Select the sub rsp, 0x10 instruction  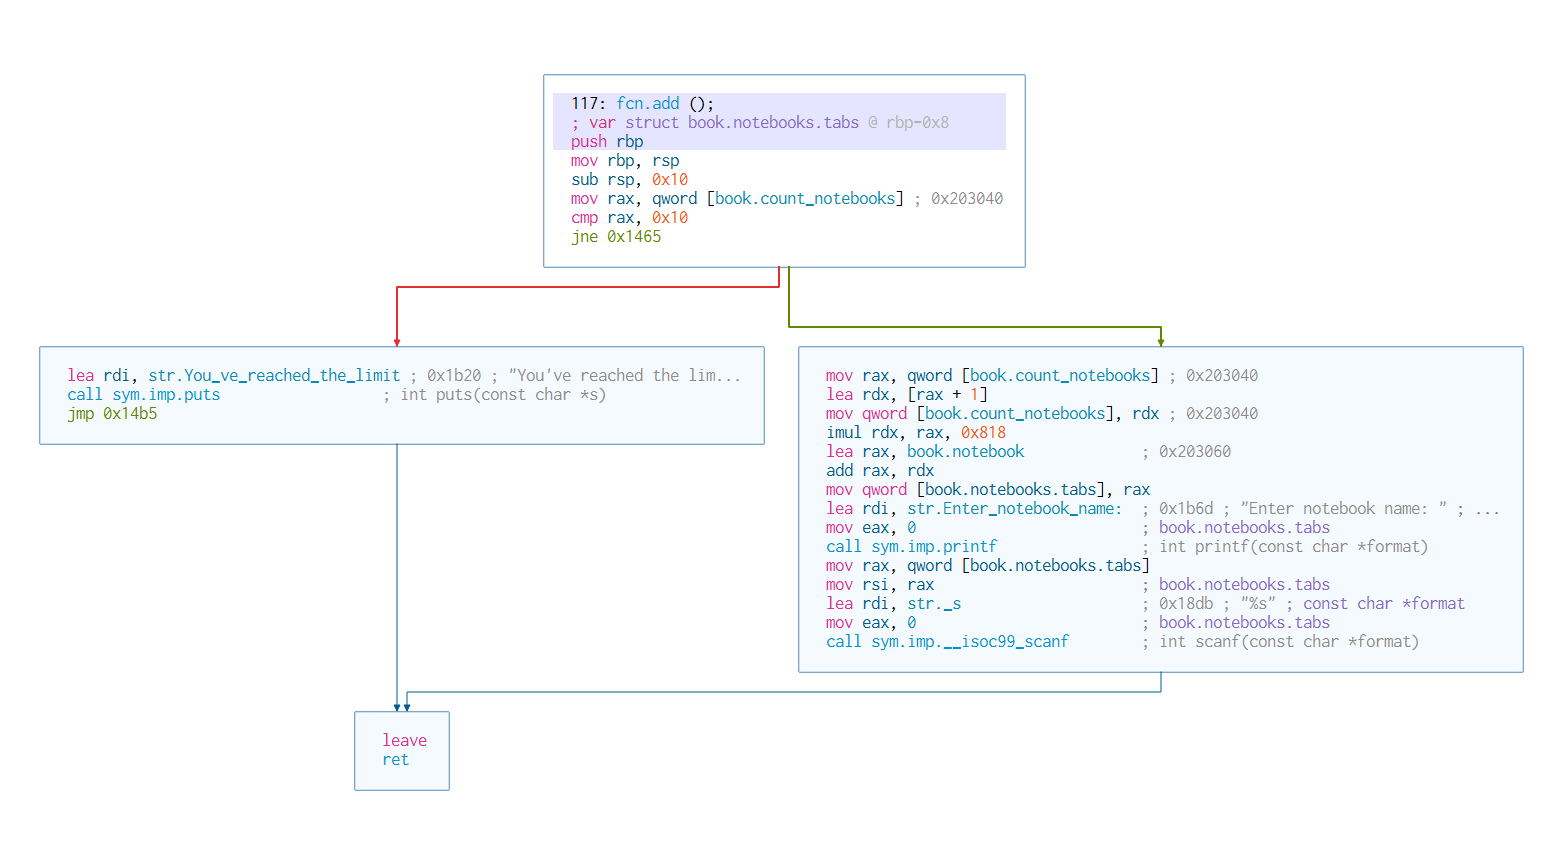point(629,180)
